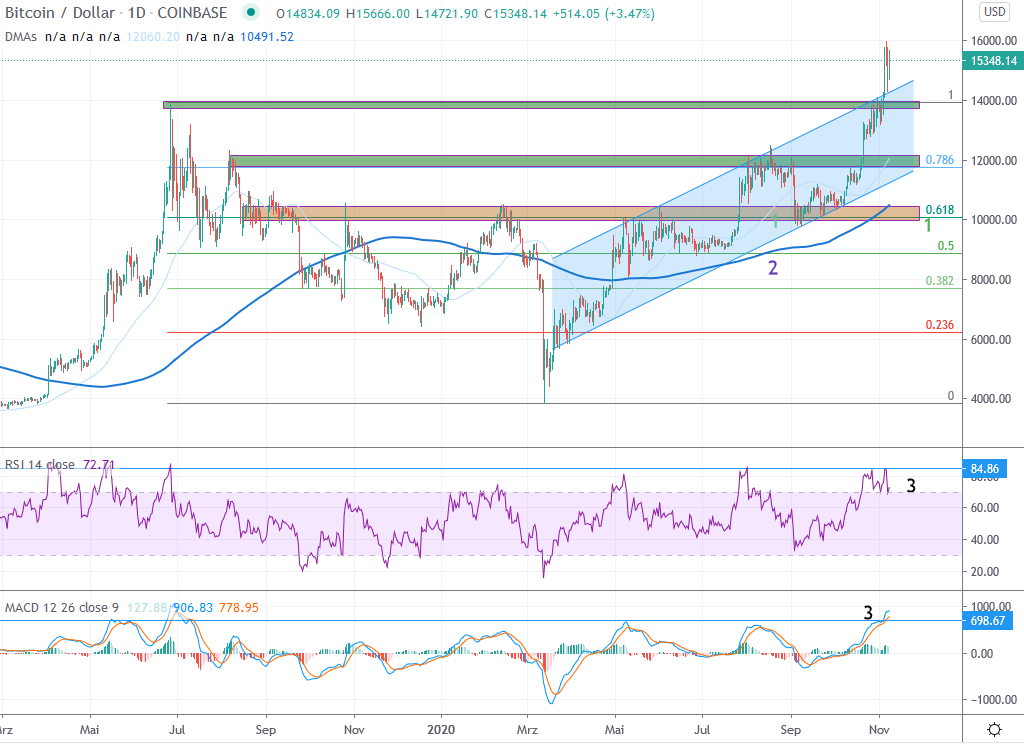The height and width of the screenshot is (744, 1024).
Task: Click the USD currency selector button
Action: (x=995, y=12)
